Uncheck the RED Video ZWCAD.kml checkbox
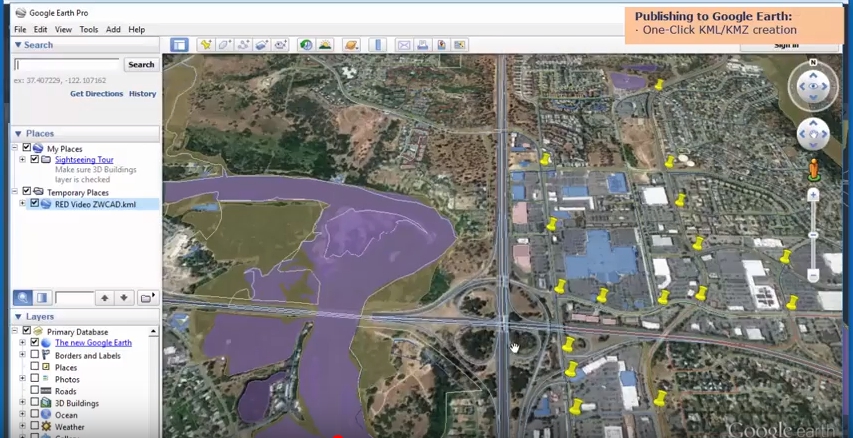Viewport: 853px width, 438px height. pyautogui.click(x=35, y=203)
